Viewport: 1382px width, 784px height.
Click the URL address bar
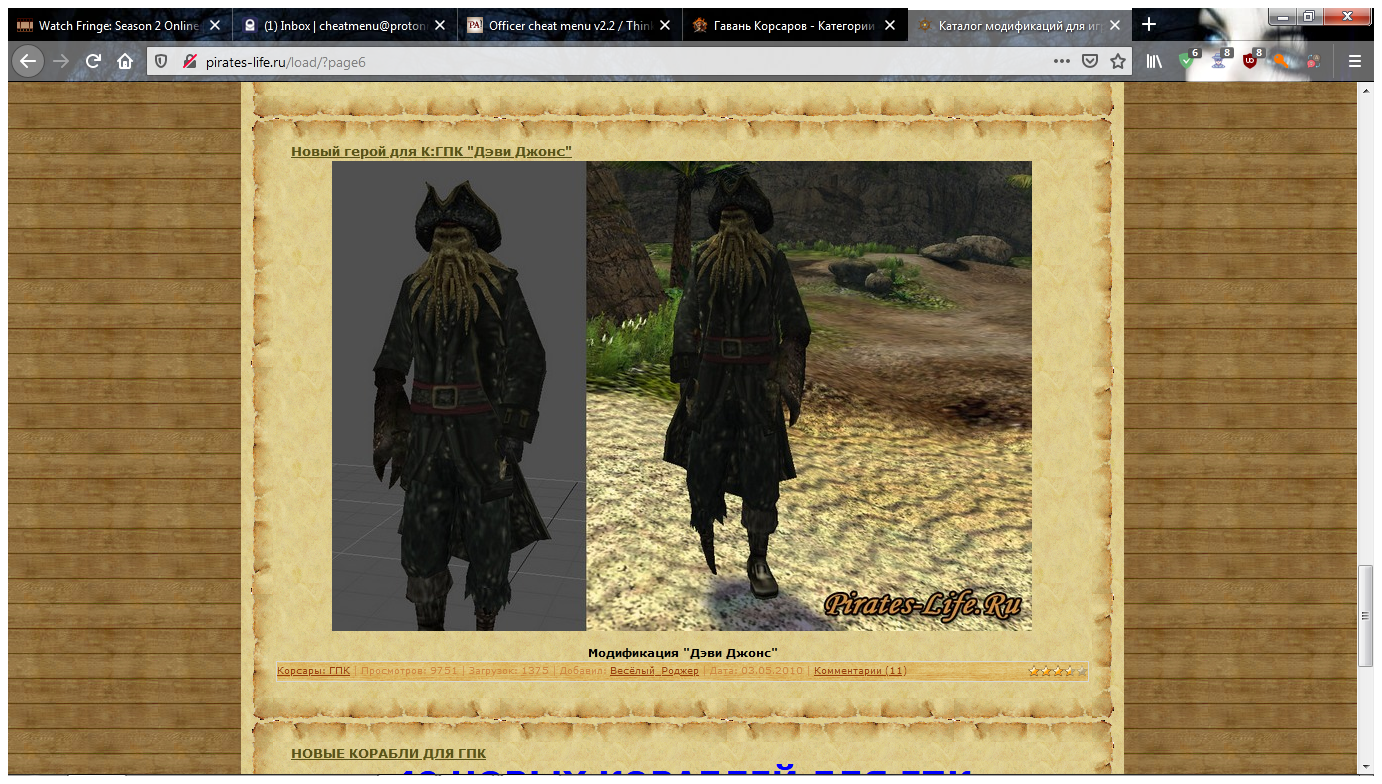(x=600, y=62)
